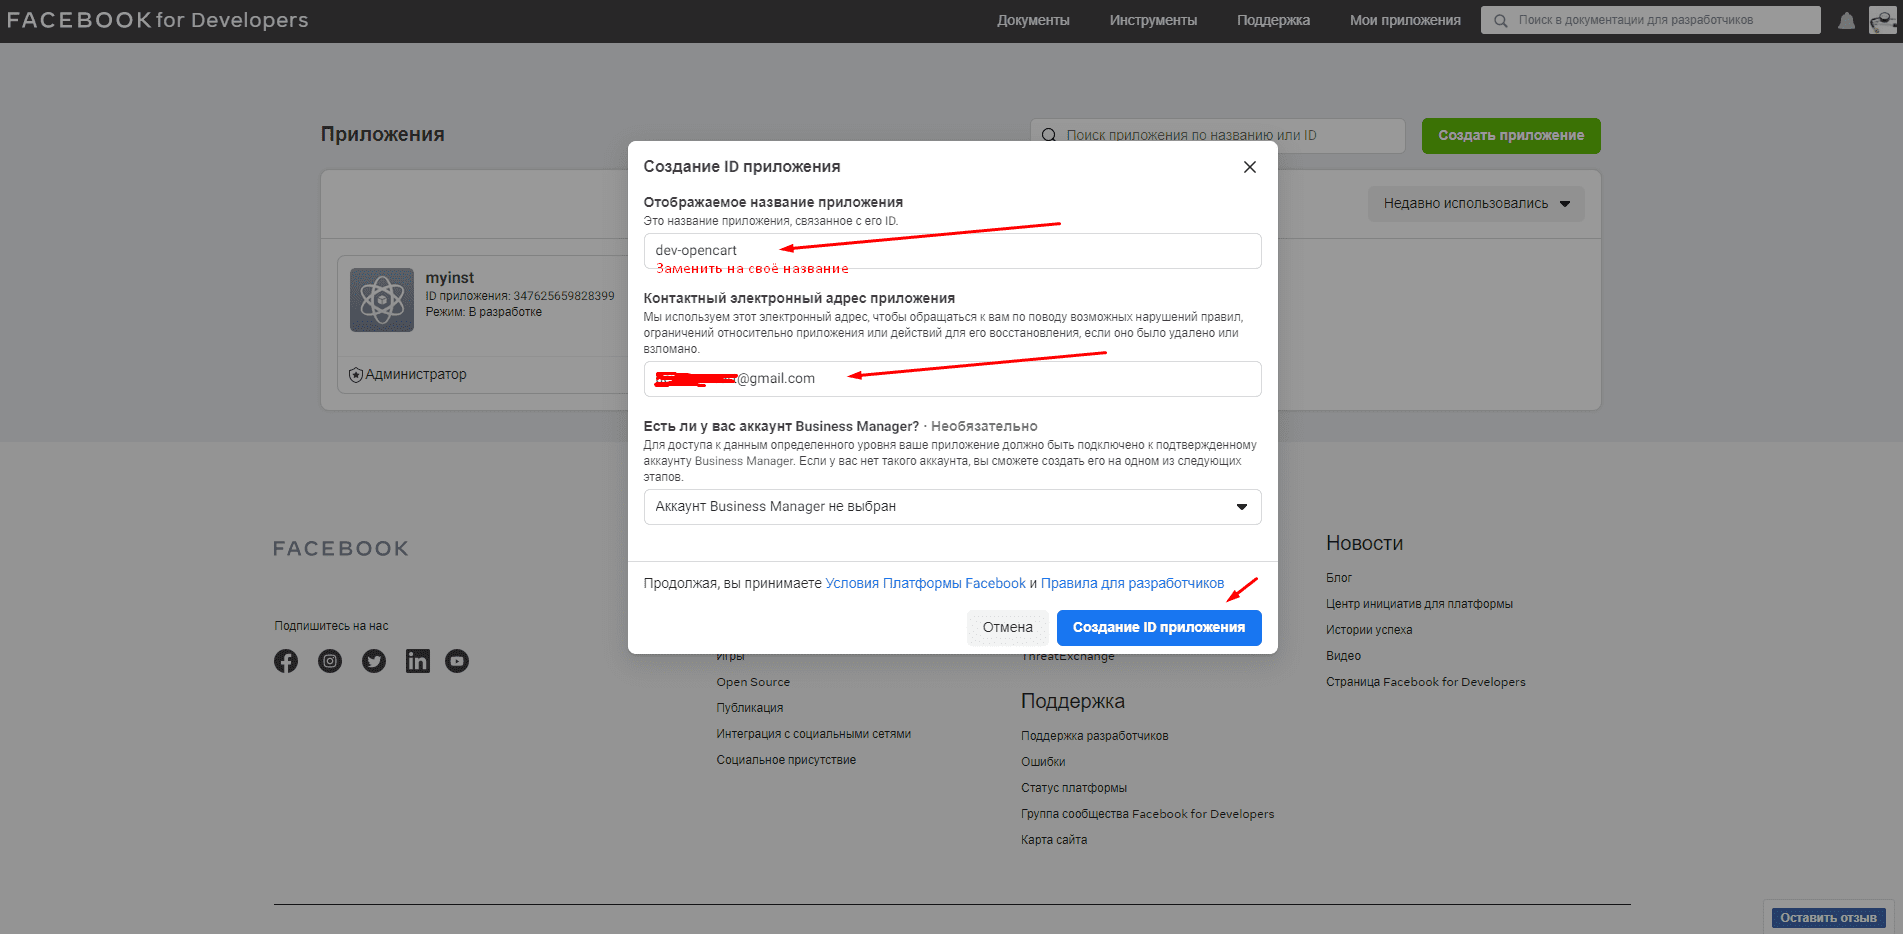Click the Администратор role label

tap(416, 375)
